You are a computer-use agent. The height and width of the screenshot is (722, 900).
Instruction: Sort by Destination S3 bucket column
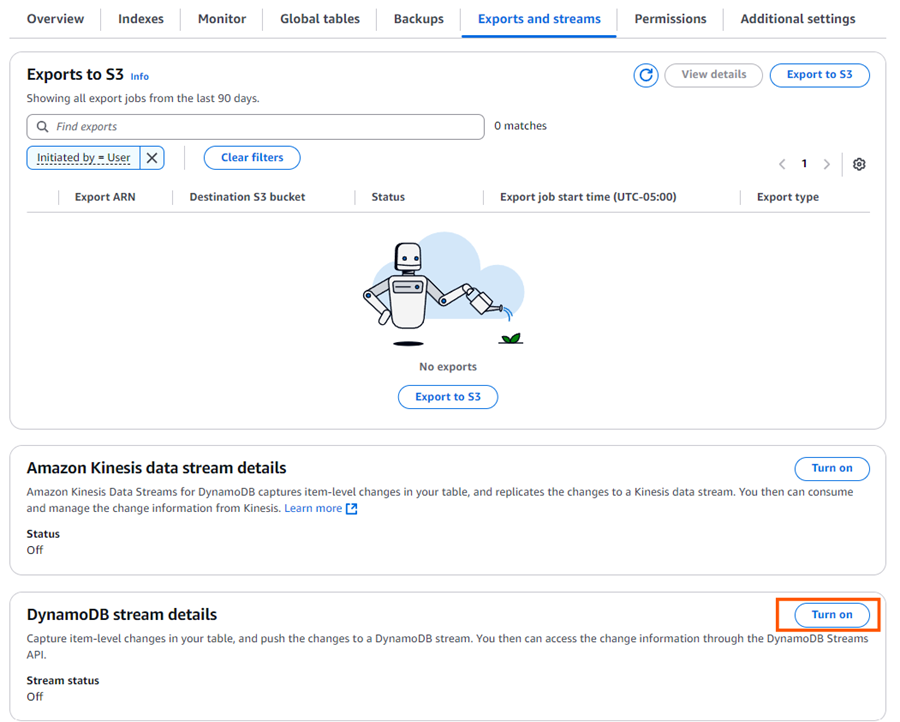247,197
